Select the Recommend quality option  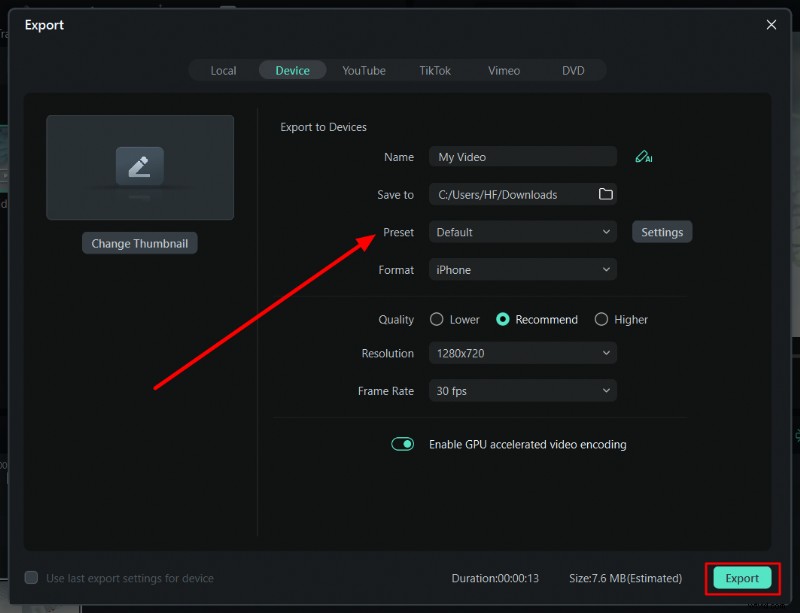505,319
